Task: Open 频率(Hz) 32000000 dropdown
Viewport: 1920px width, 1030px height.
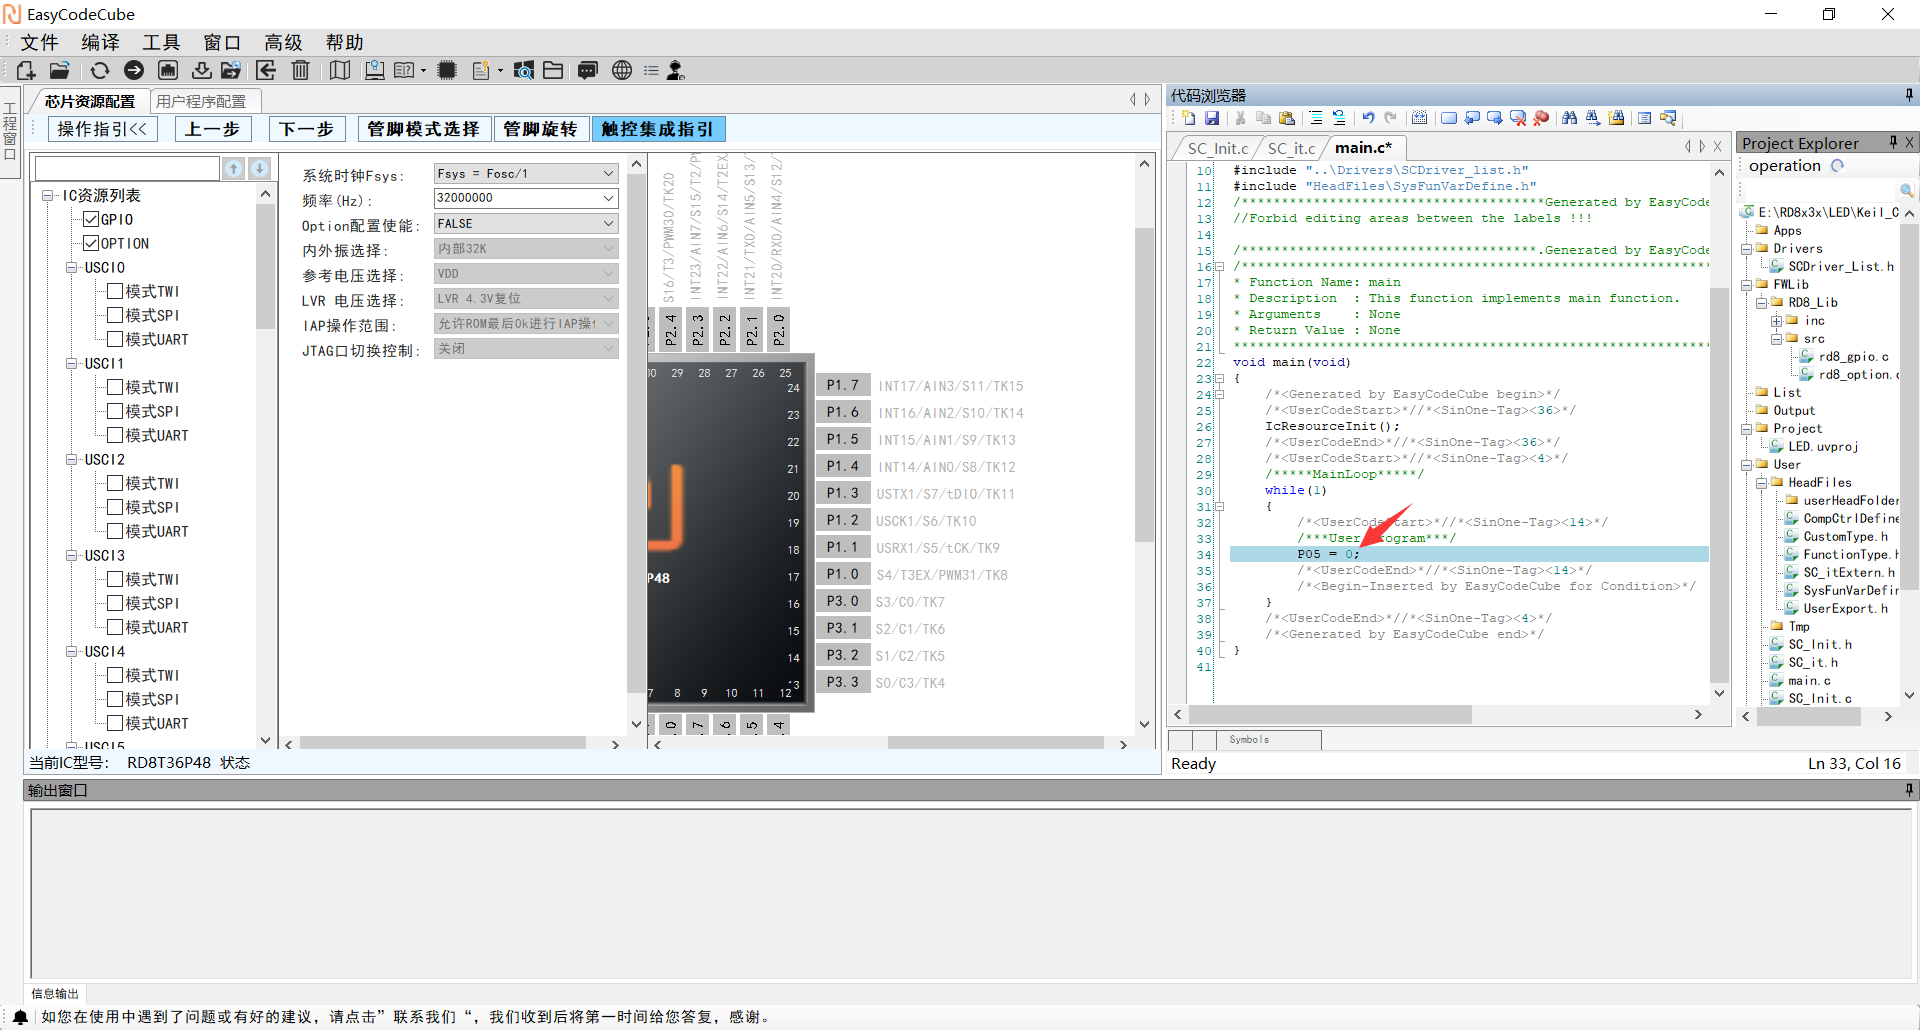Action: click(x=526, y=198)
